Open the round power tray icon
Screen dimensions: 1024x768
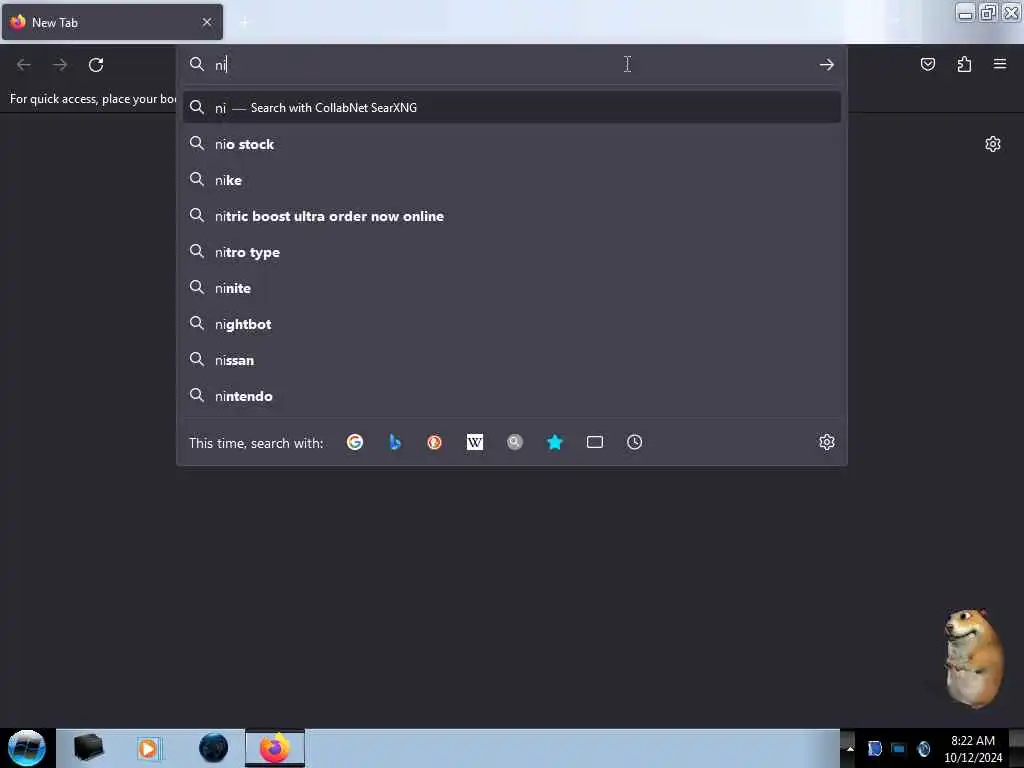coord(923,748)
